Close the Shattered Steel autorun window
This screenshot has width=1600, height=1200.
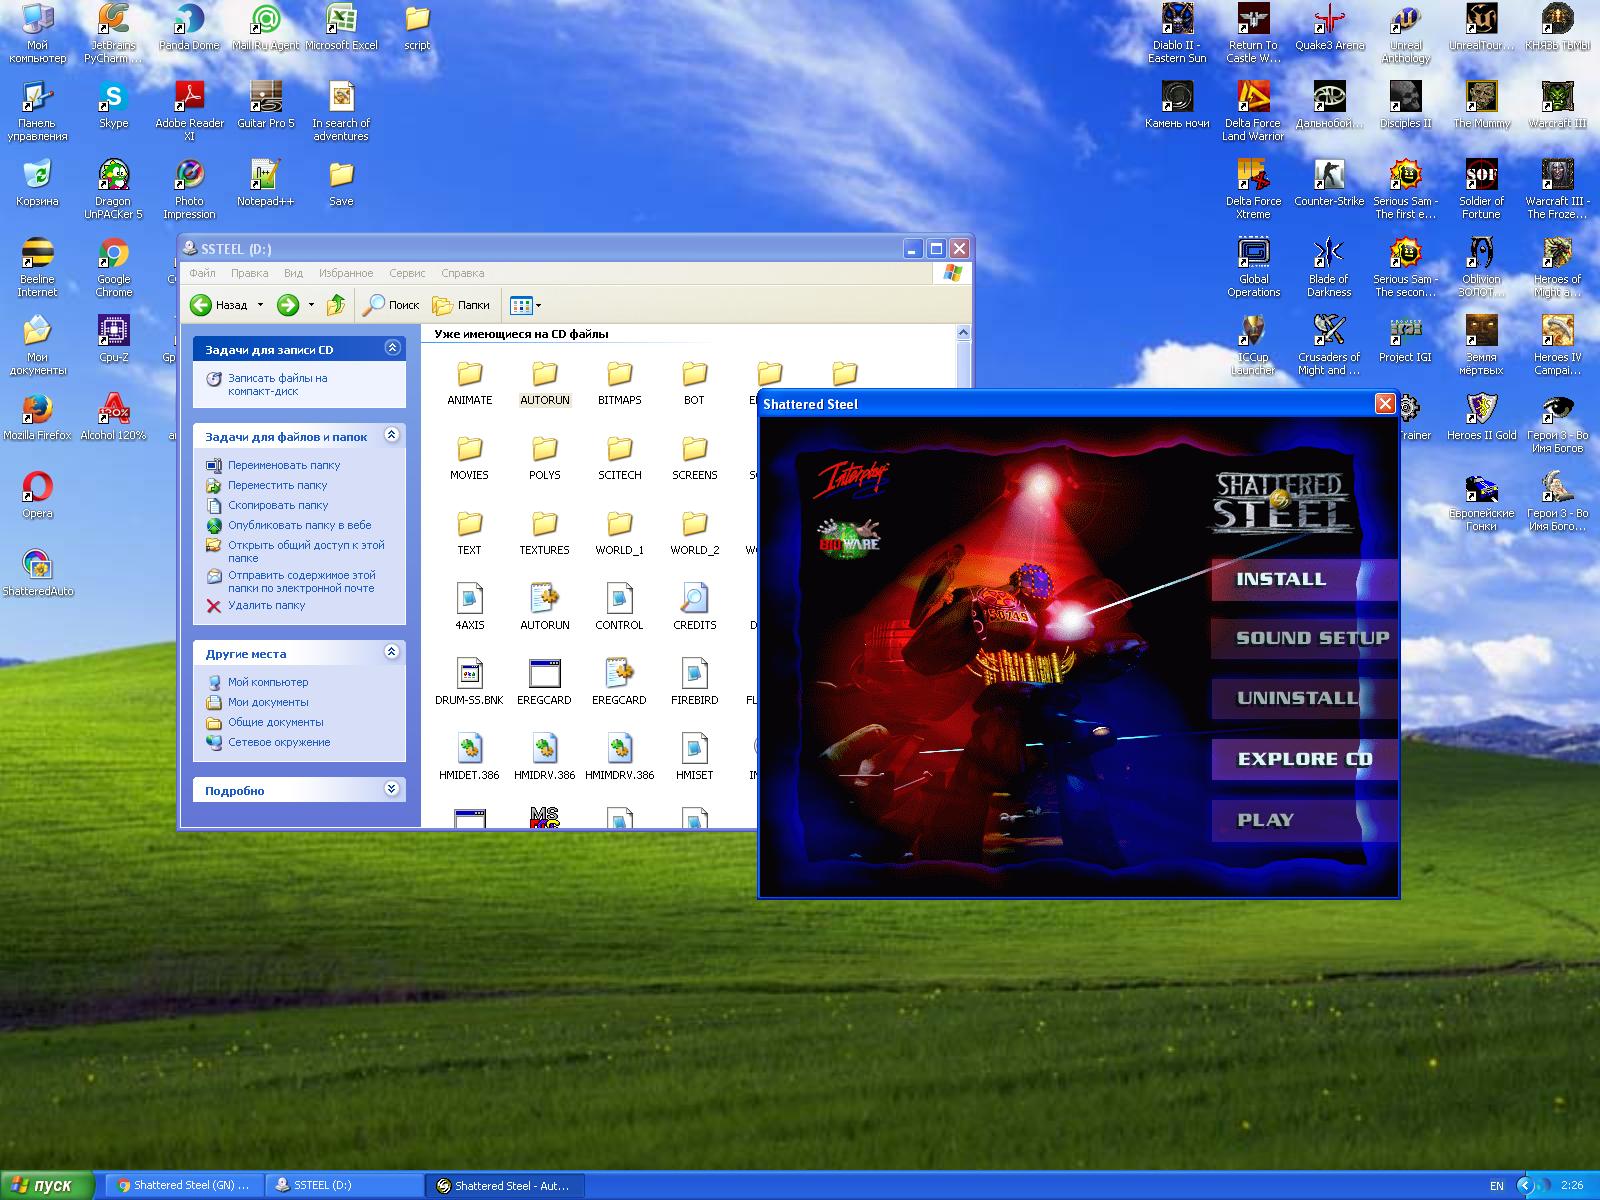(1385, 403)
